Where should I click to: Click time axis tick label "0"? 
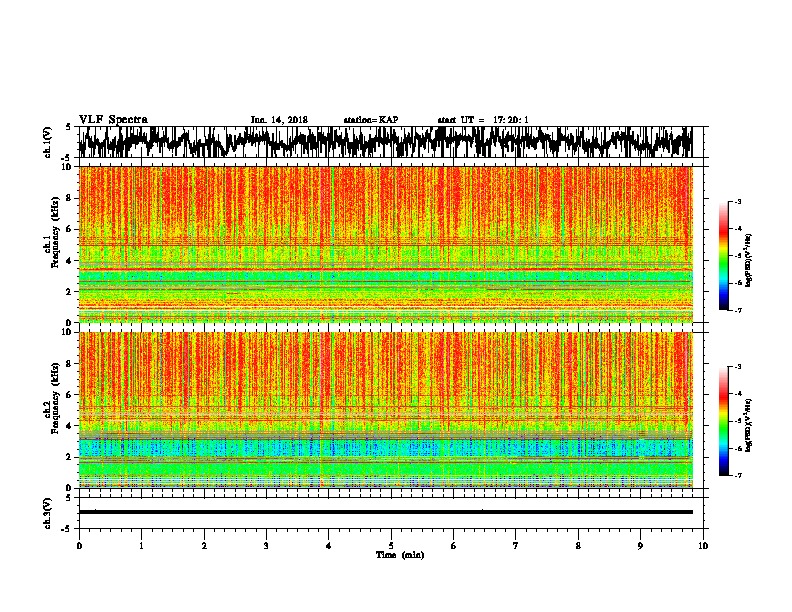pyautogui.click(x=79, y=546)
